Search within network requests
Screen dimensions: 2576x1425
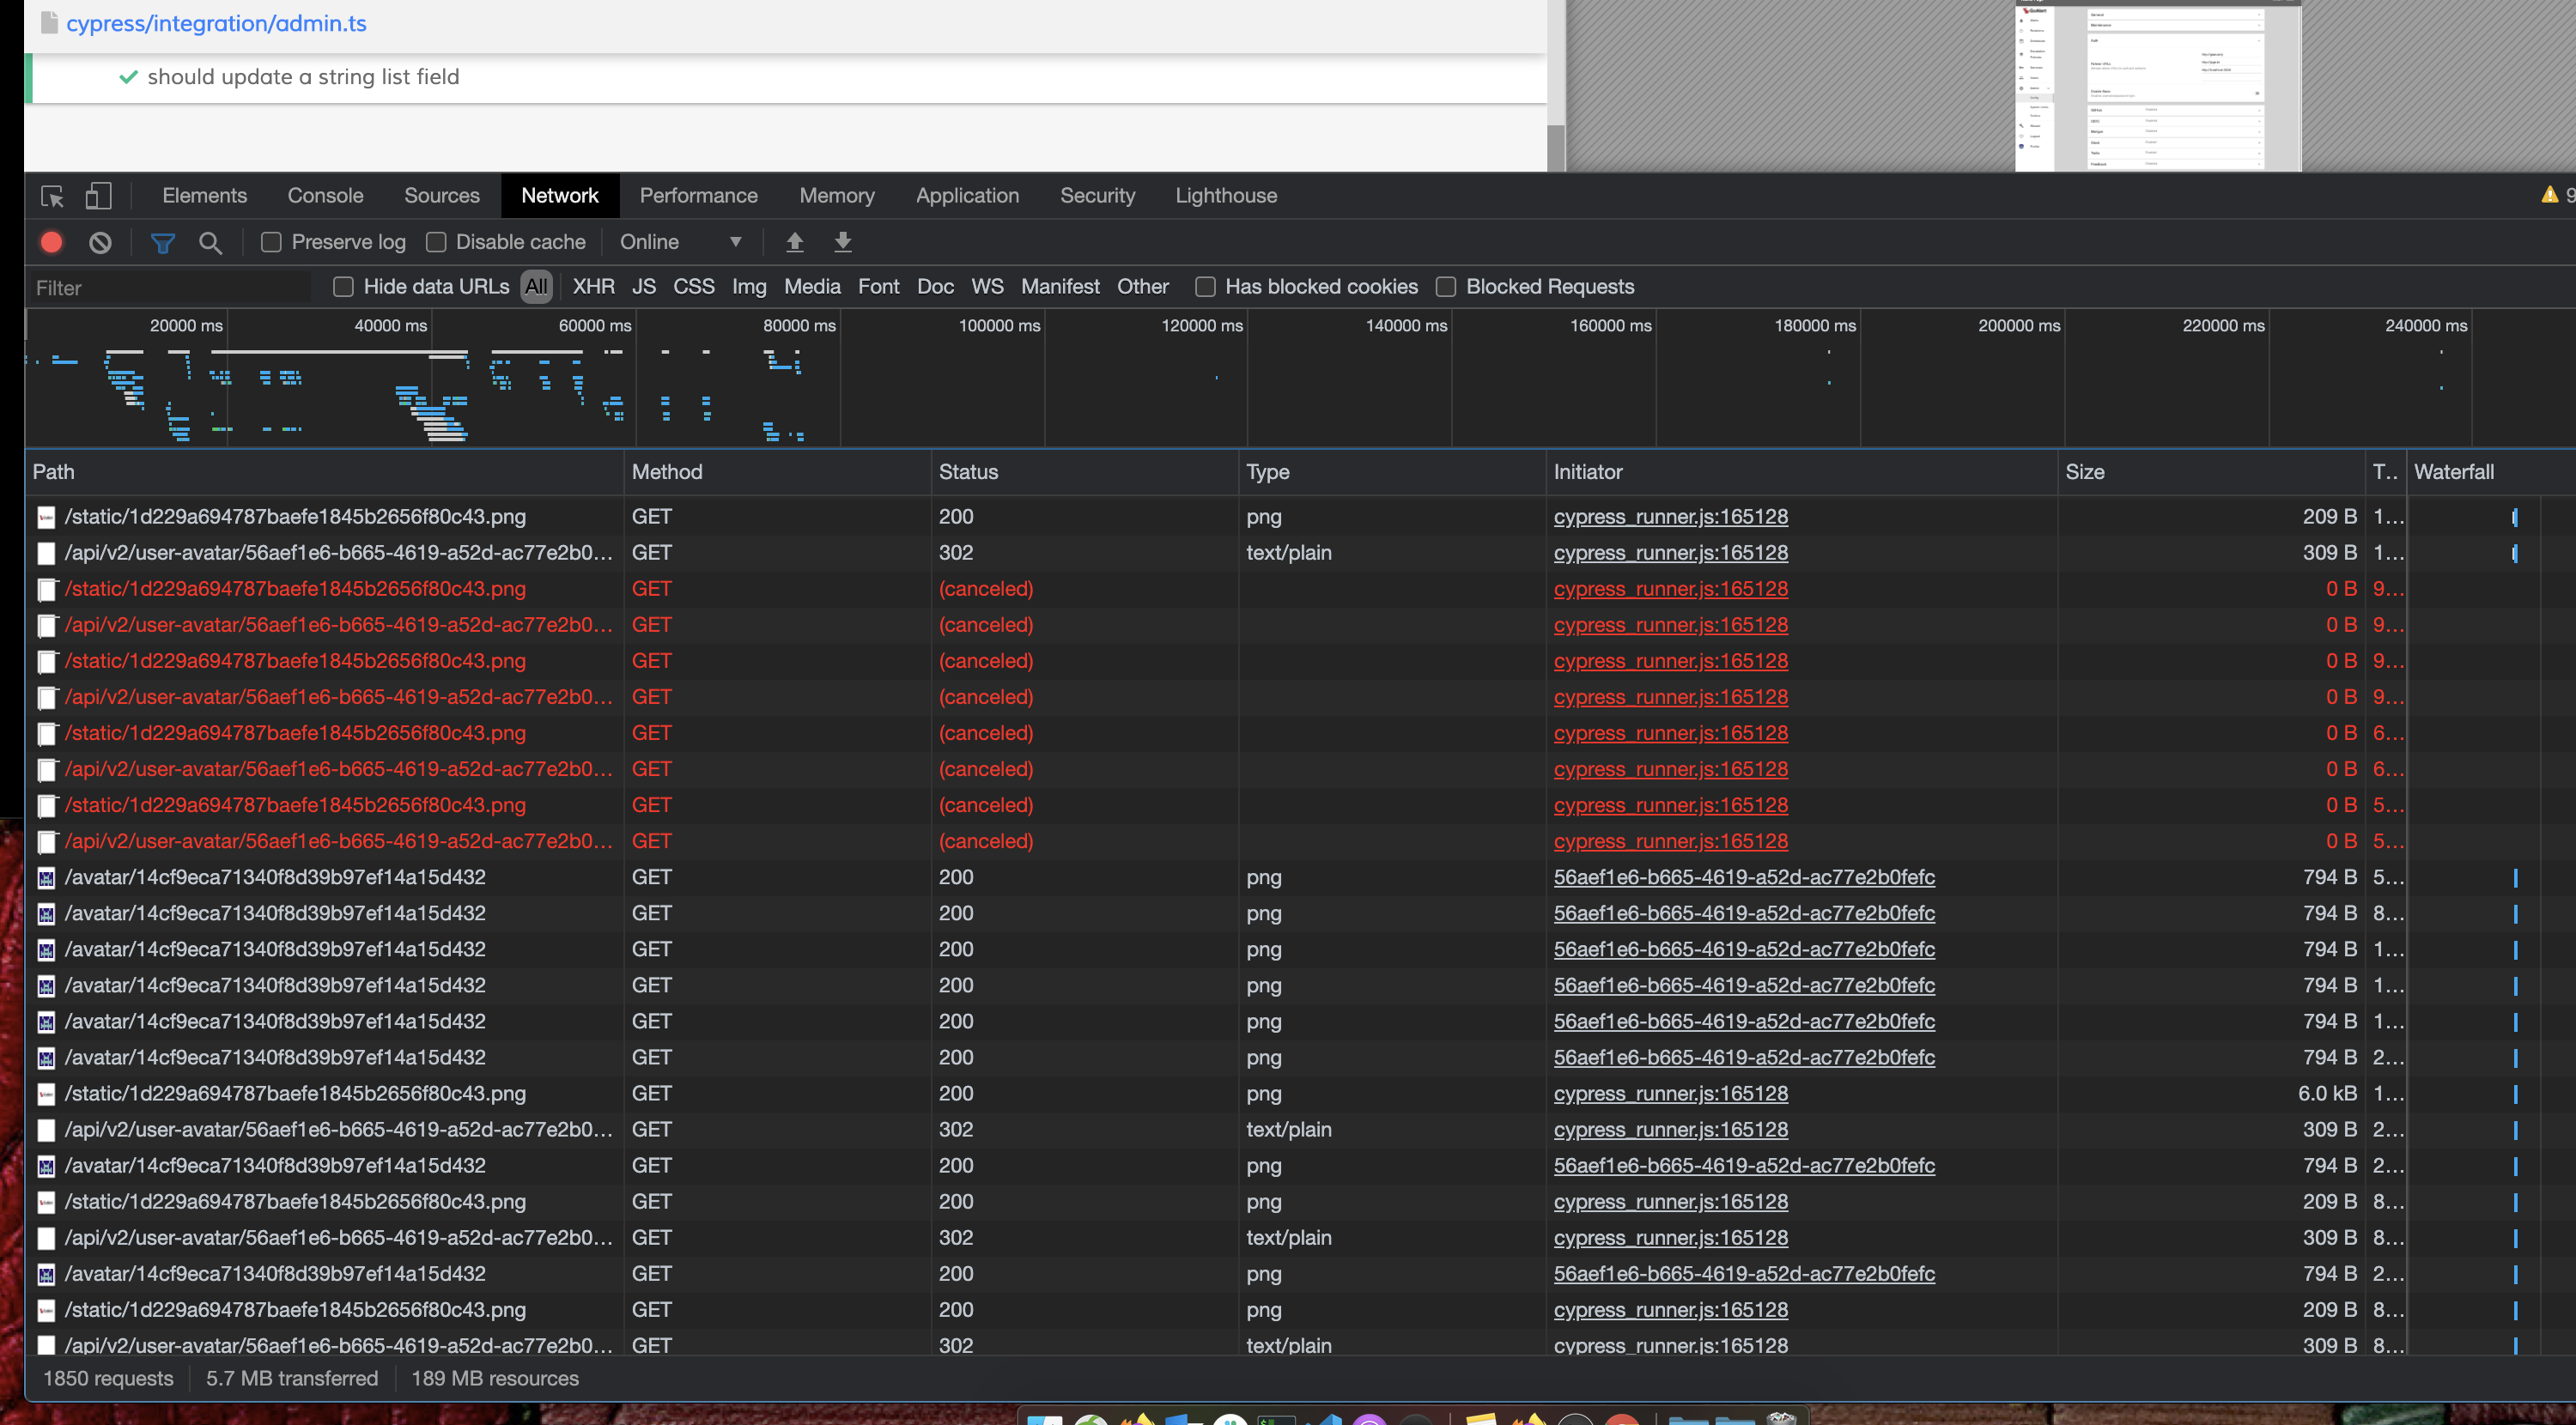pyautogui.click(x=211, y=242)
